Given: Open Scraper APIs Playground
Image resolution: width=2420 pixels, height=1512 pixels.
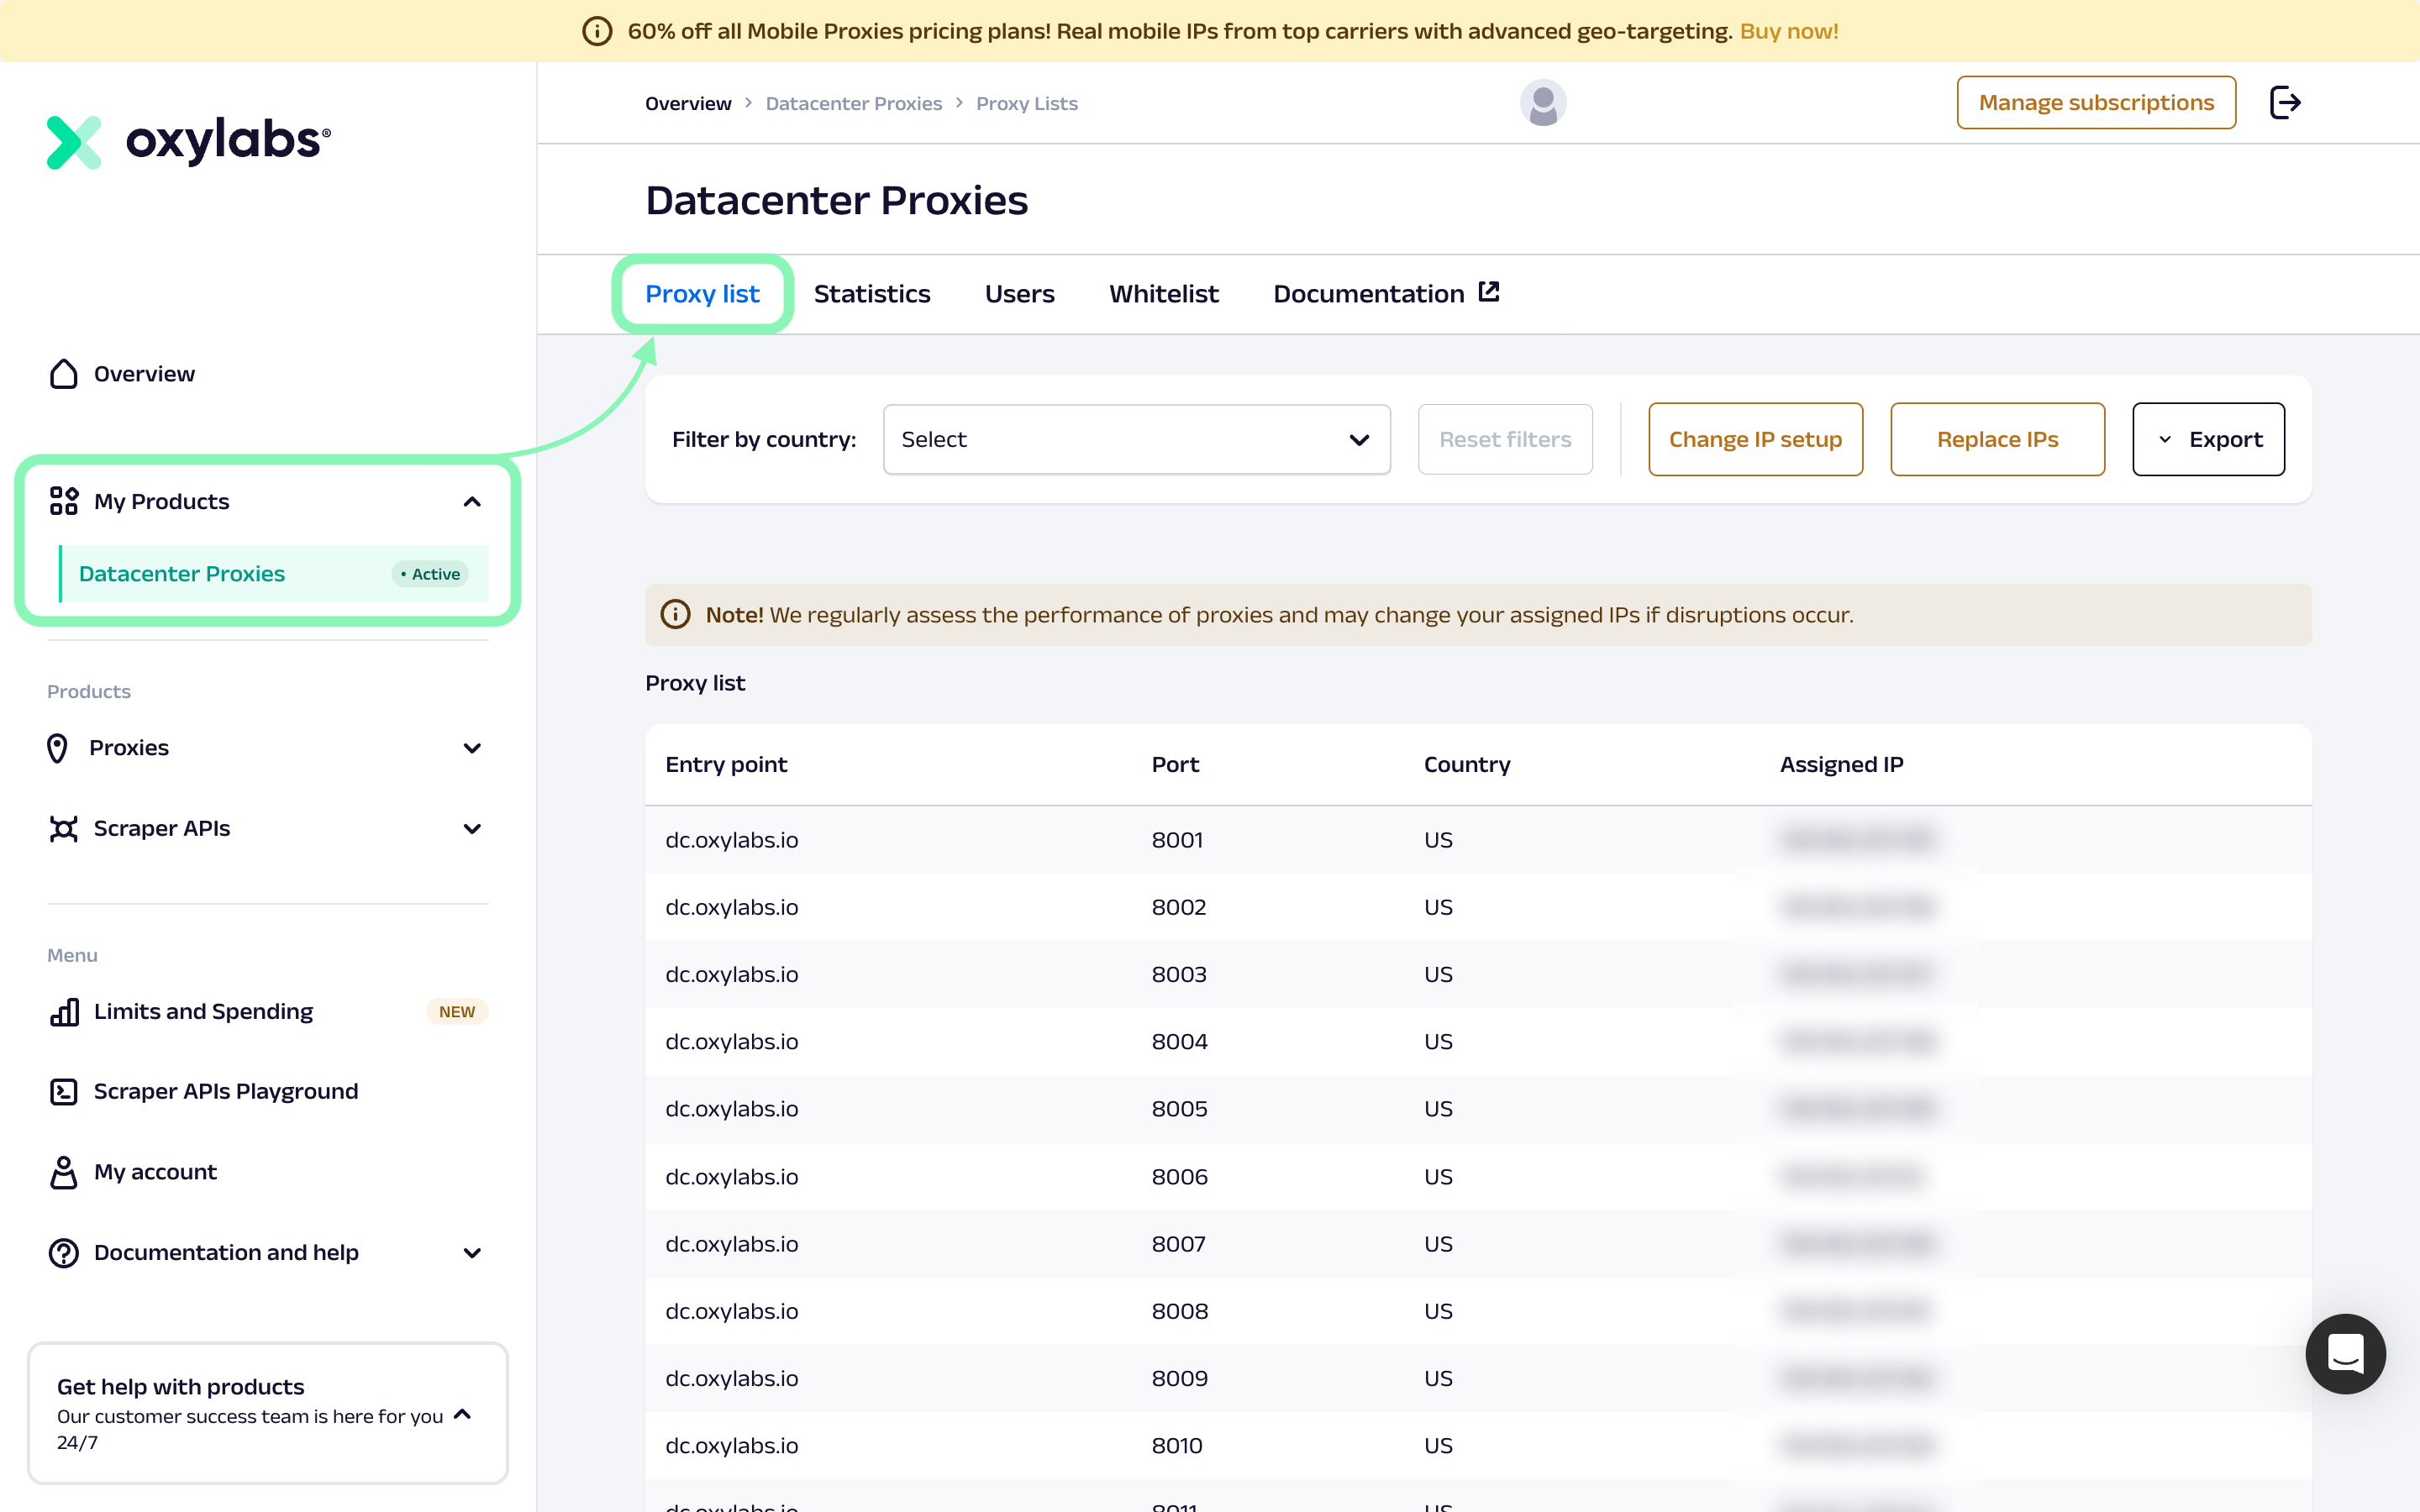Looking at the screenshot, I should pyautogui.click(x=225, y=1091).
